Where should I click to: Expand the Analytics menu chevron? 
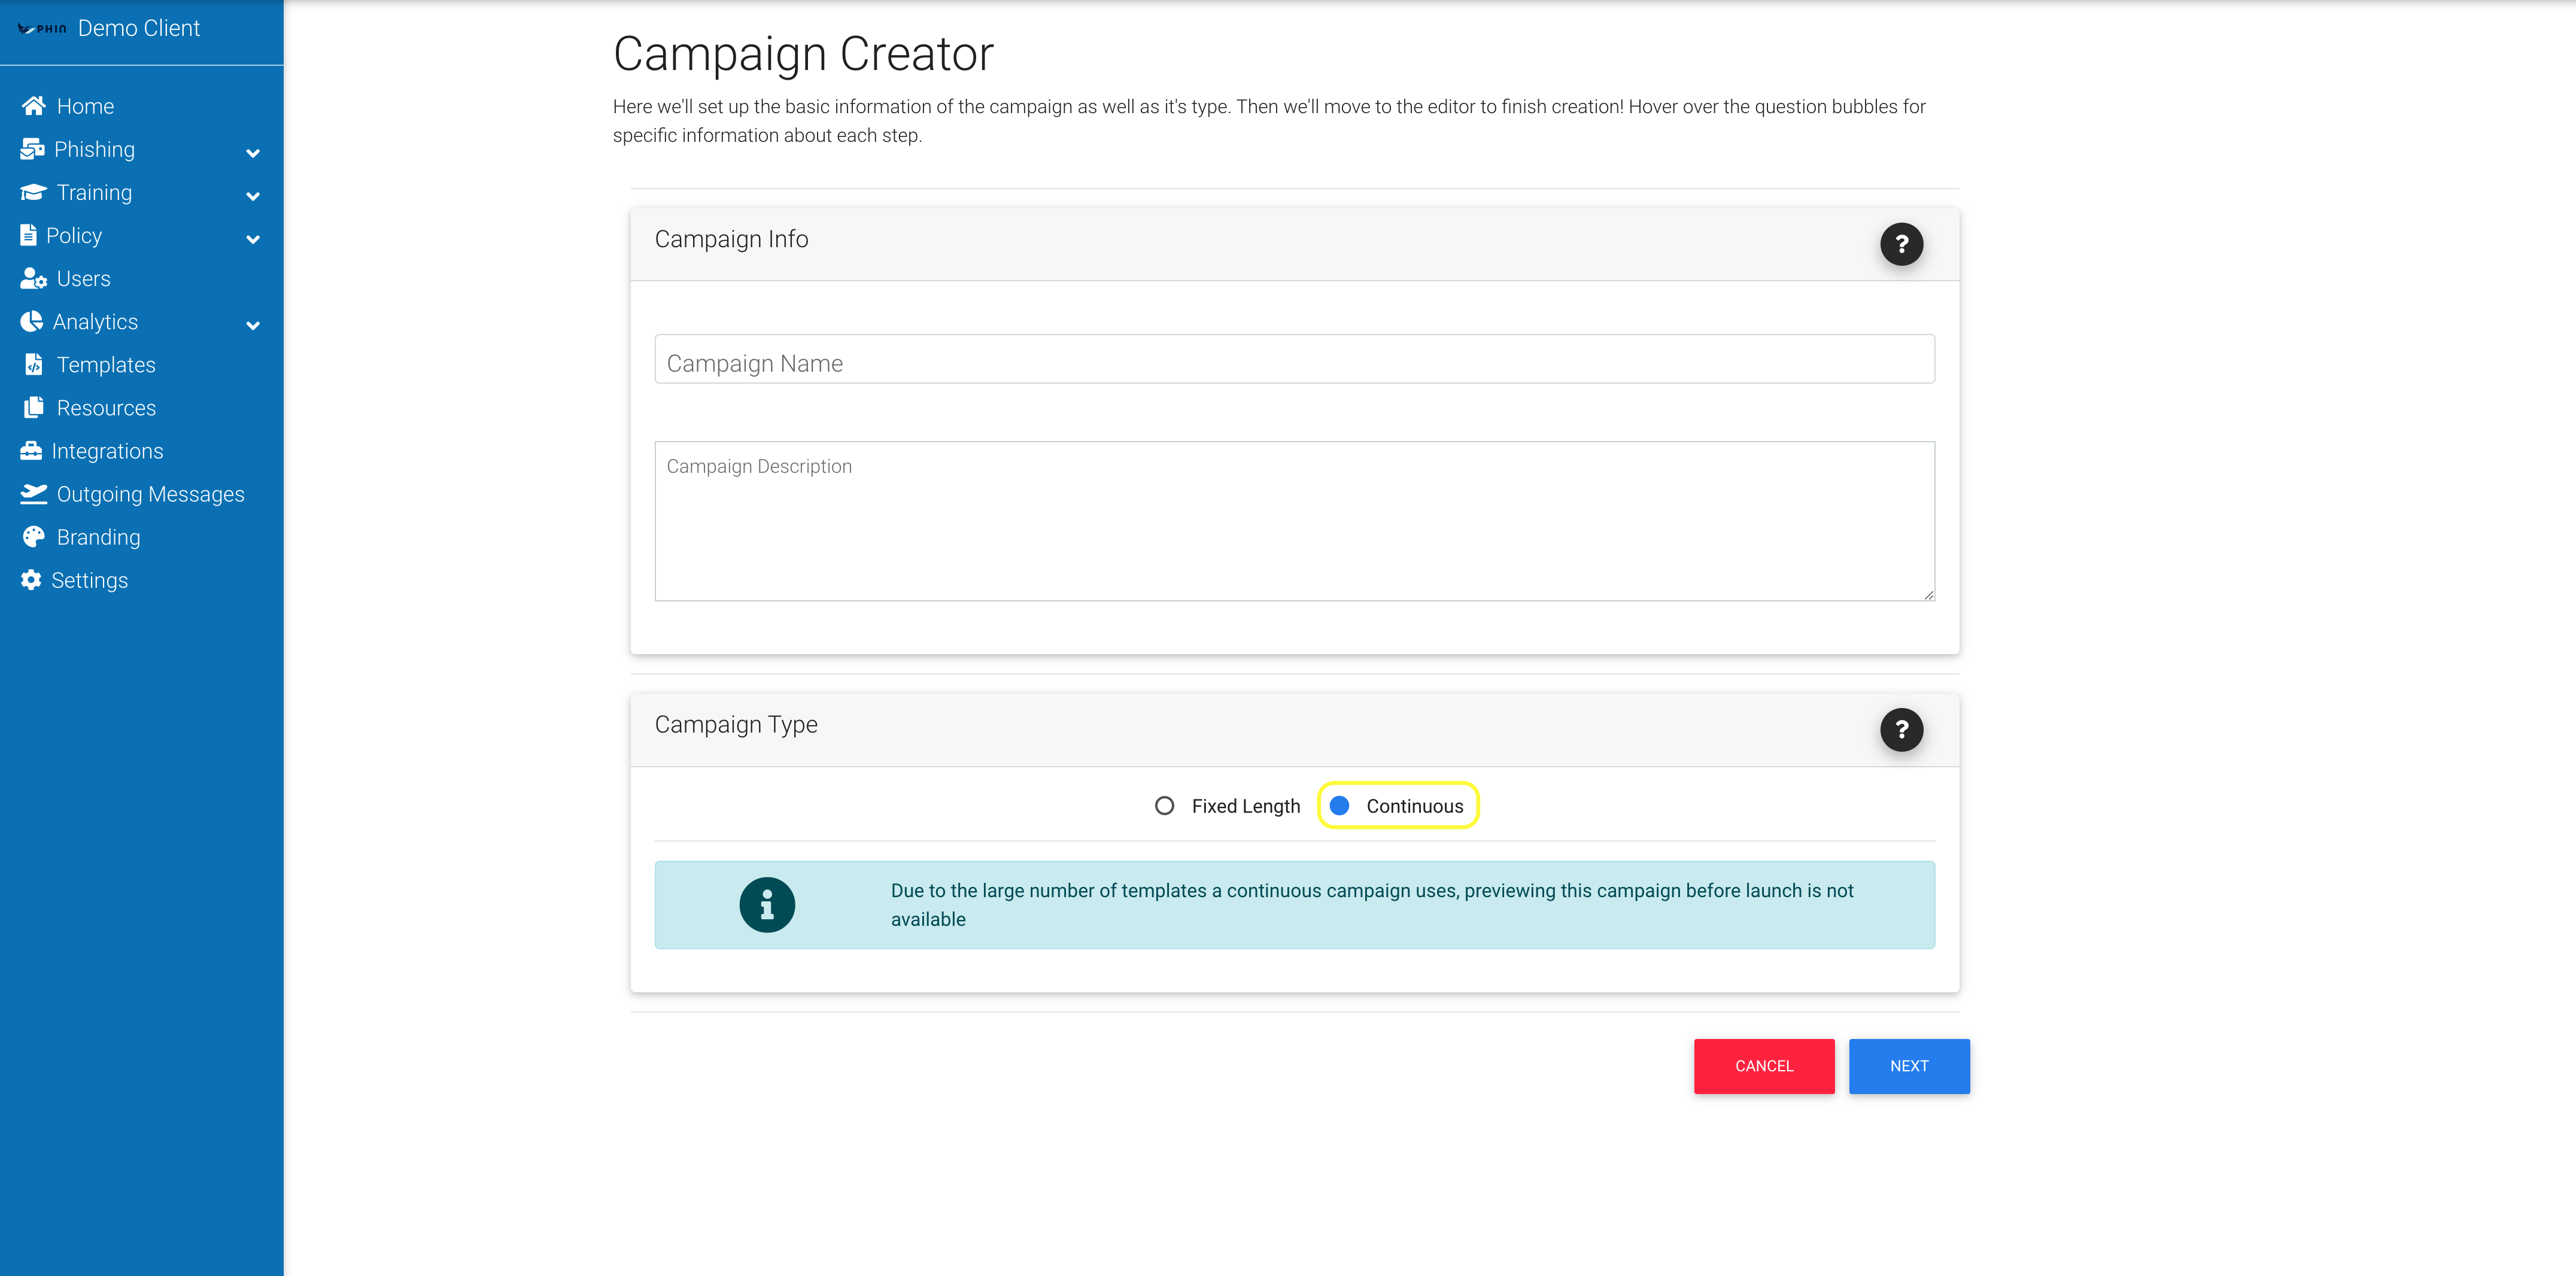(253, 325)
